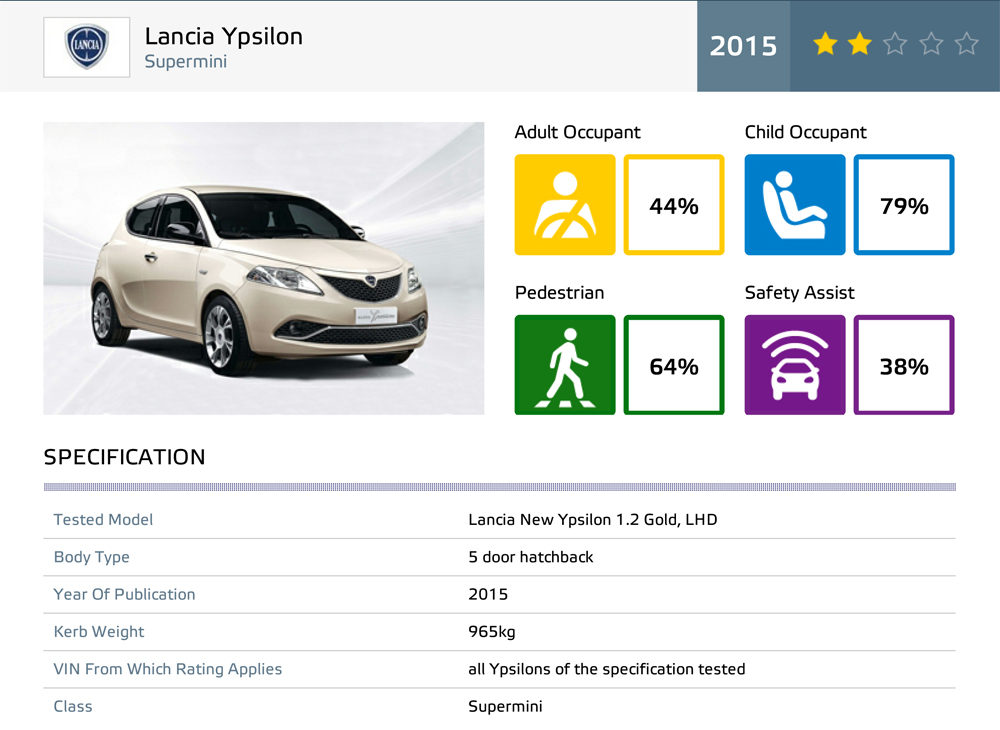Click the Kerb Weight label
1000x730 pixels.
99,632
